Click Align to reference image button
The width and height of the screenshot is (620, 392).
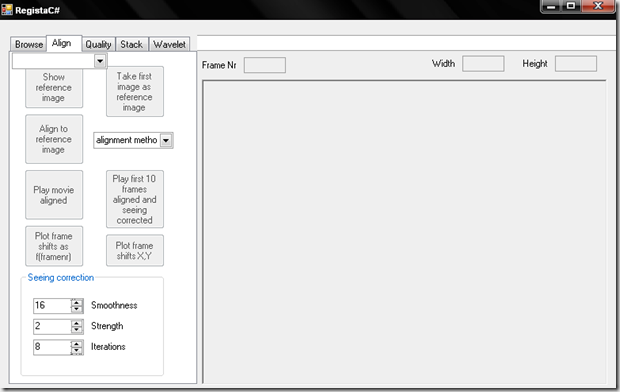54,139
